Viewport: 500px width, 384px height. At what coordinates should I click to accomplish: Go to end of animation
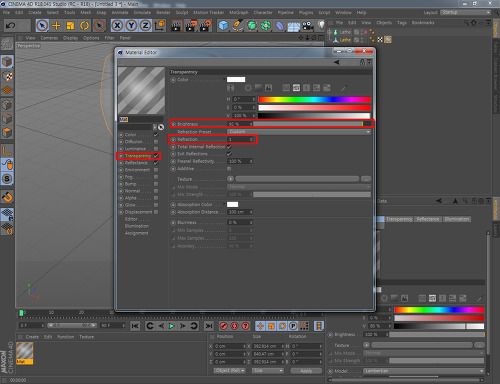click(209, 326)
